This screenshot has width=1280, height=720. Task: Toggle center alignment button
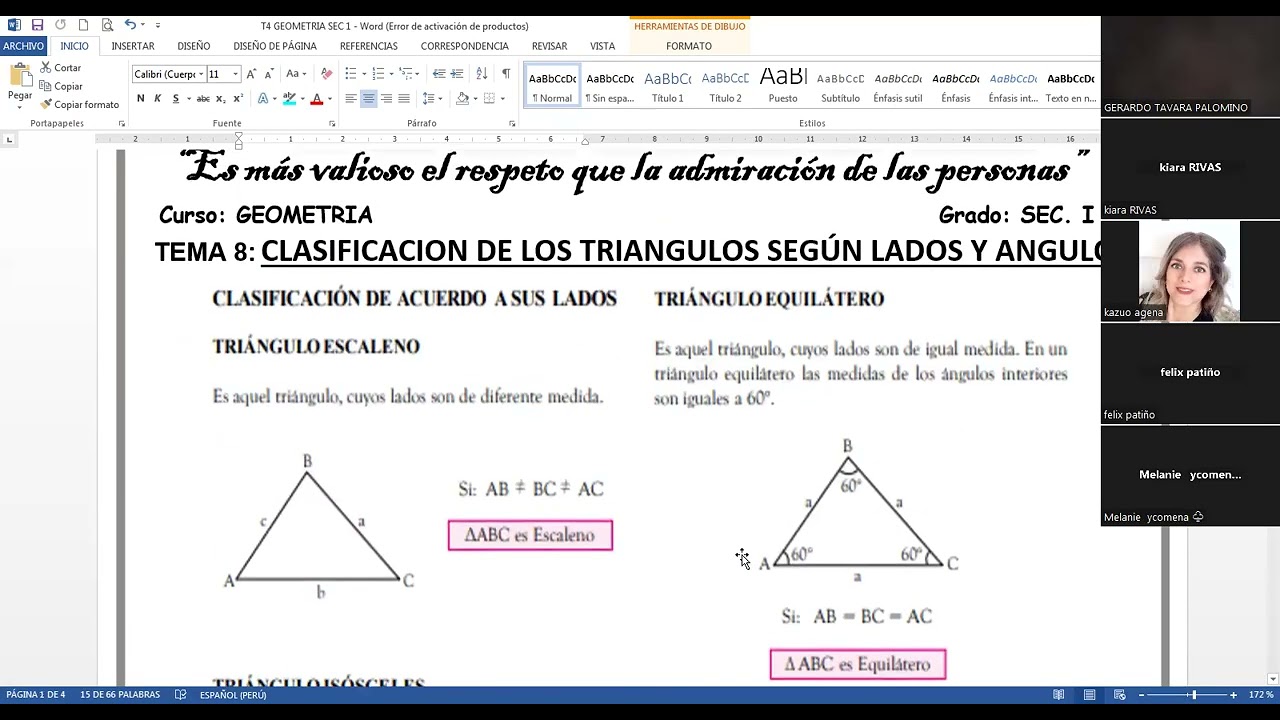pyautogui.click(x=368, y=98)
